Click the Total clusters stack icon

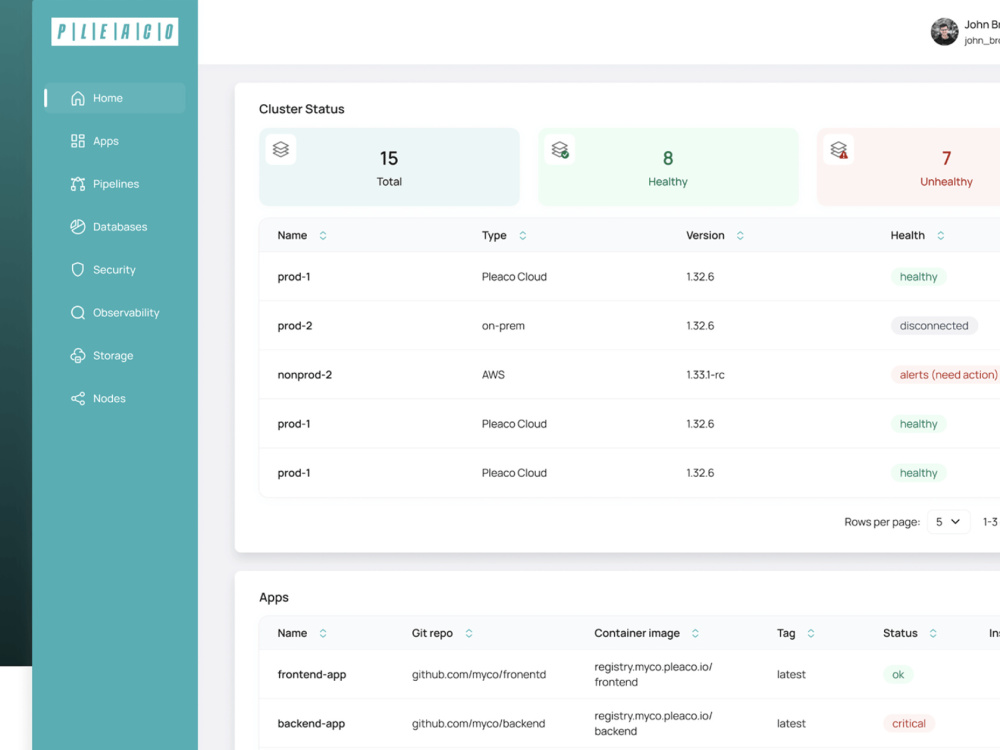(281, 150)
